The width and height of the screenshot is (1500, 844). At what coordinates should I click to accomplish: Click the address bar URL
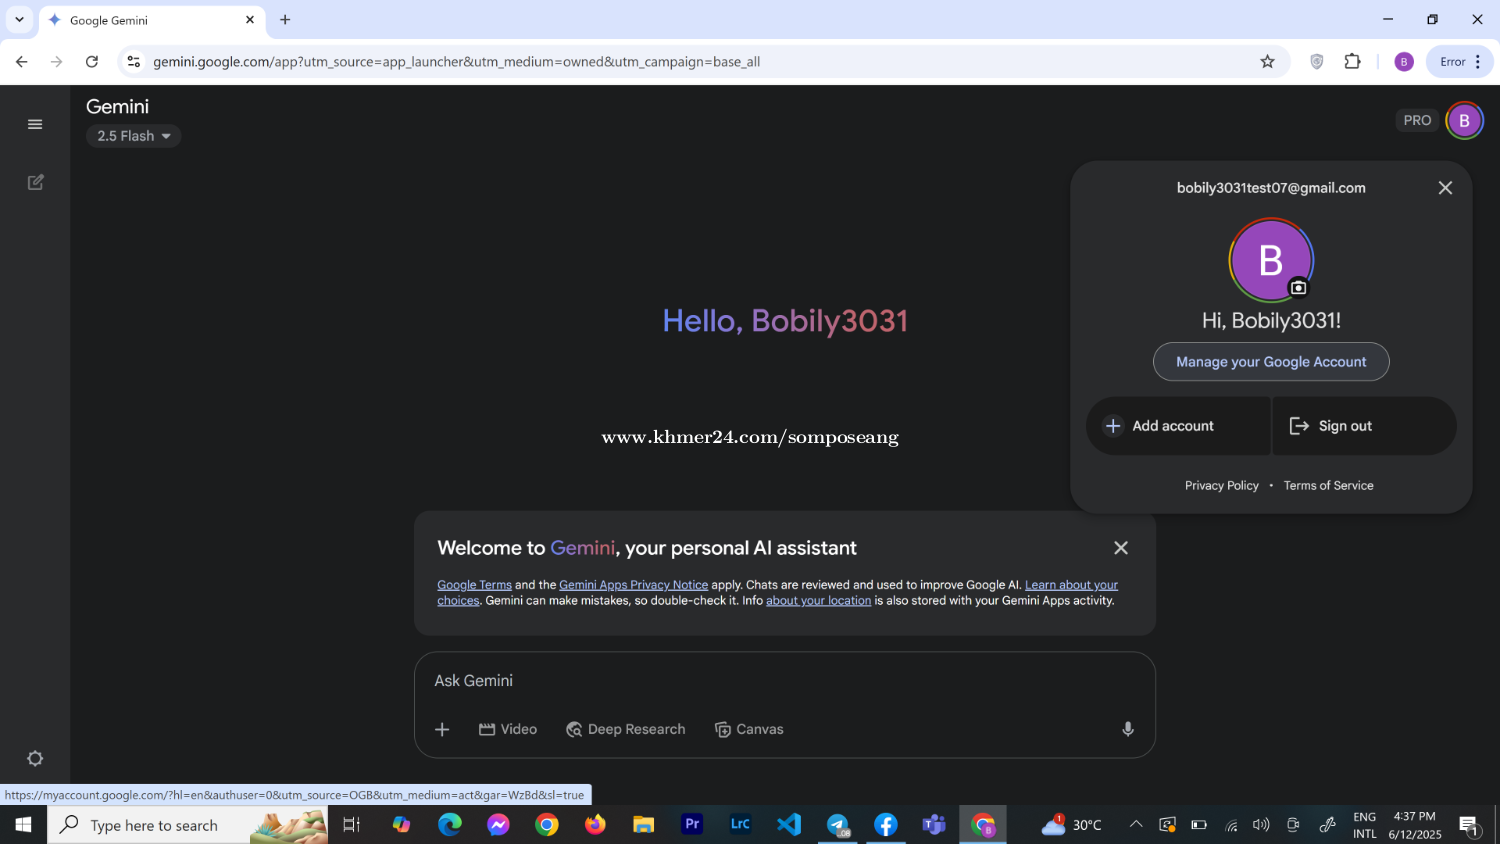[456, 62]
